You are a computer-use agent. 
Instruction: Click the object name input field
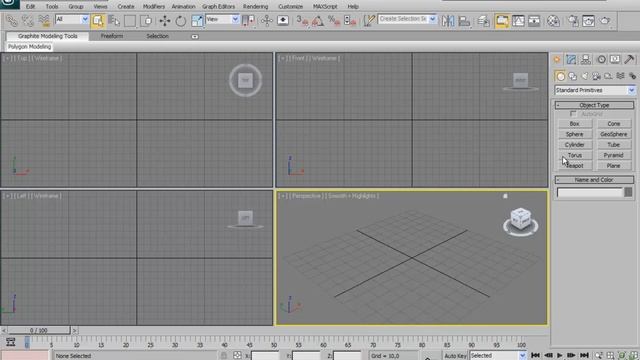coord(590,192)
